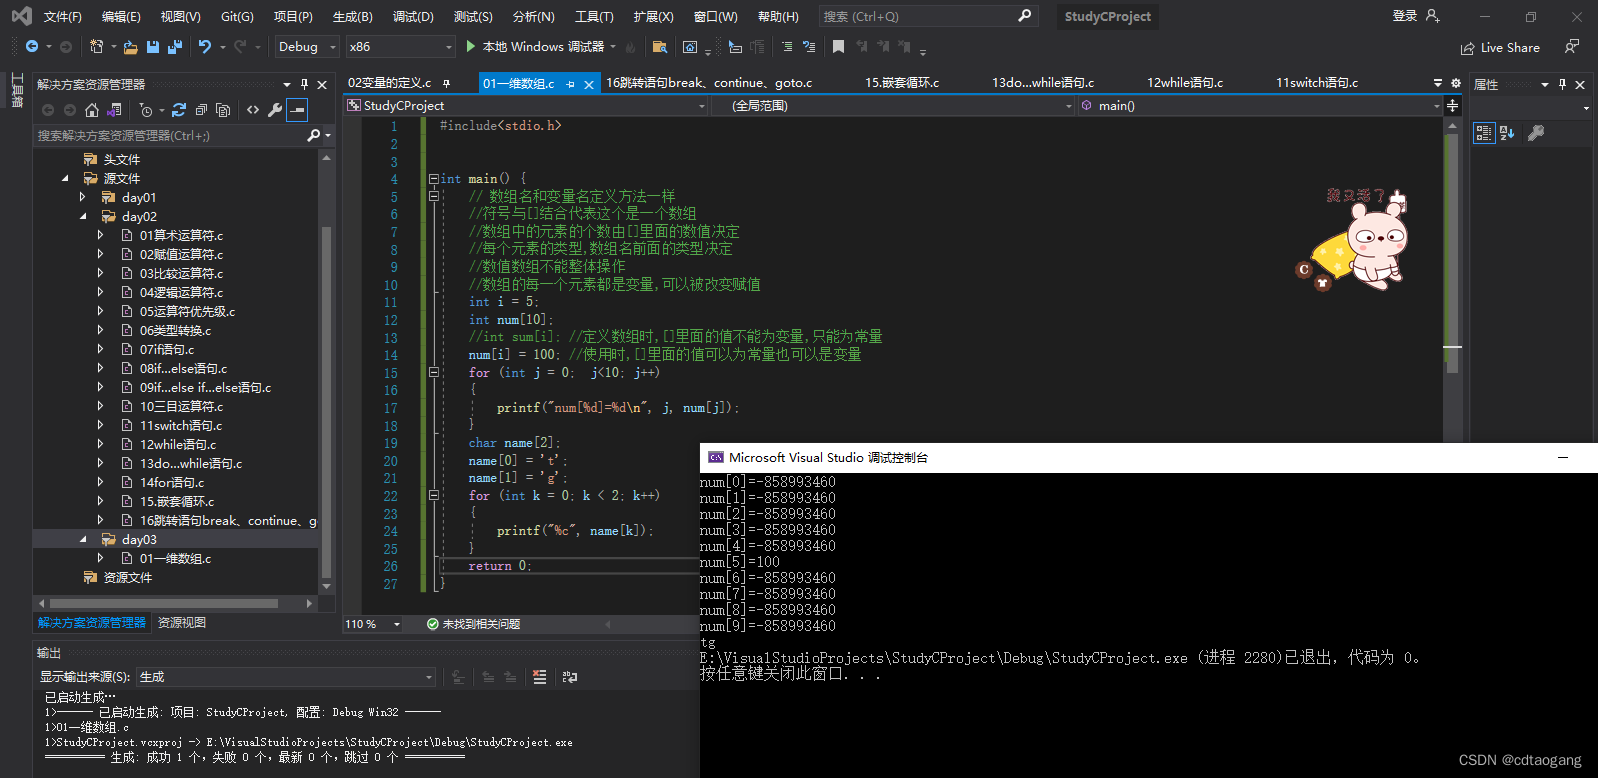Click the Home icon in Solution Explorer
The width and height of the screenshot is (1598, 778).
click(92, 110)
